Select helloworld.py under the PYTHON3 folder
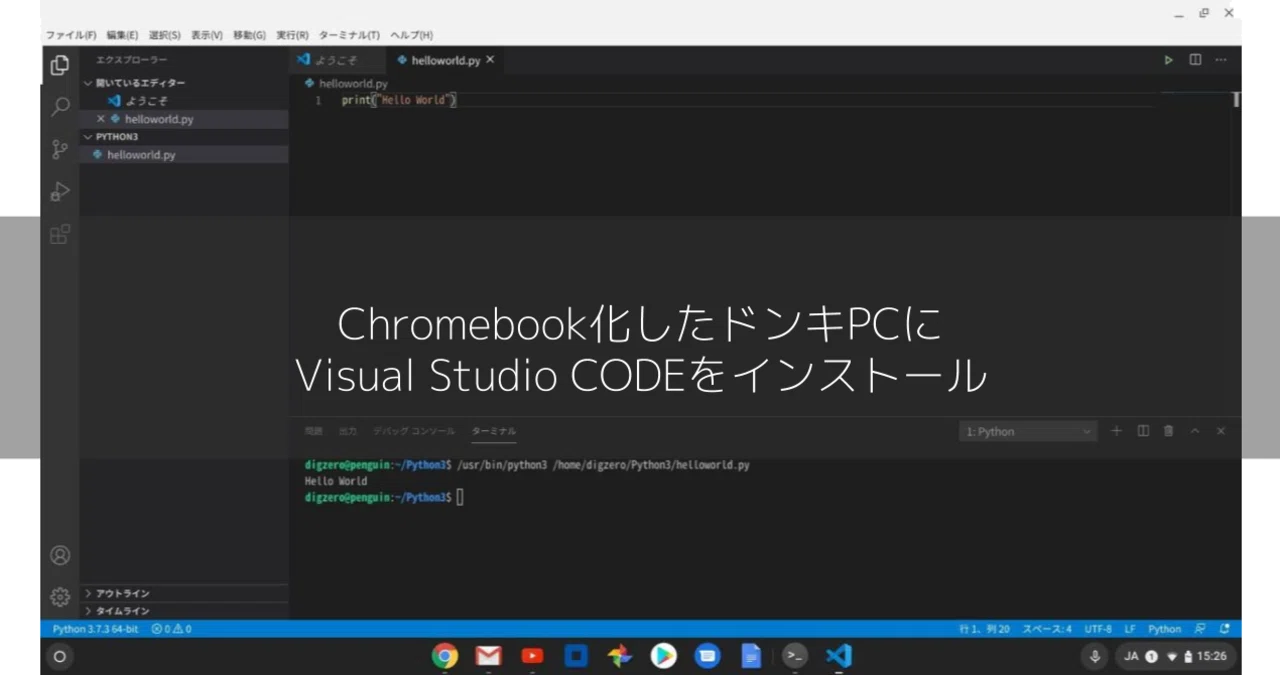Viewport: 1280px width, 675px height. coord(184,155)
